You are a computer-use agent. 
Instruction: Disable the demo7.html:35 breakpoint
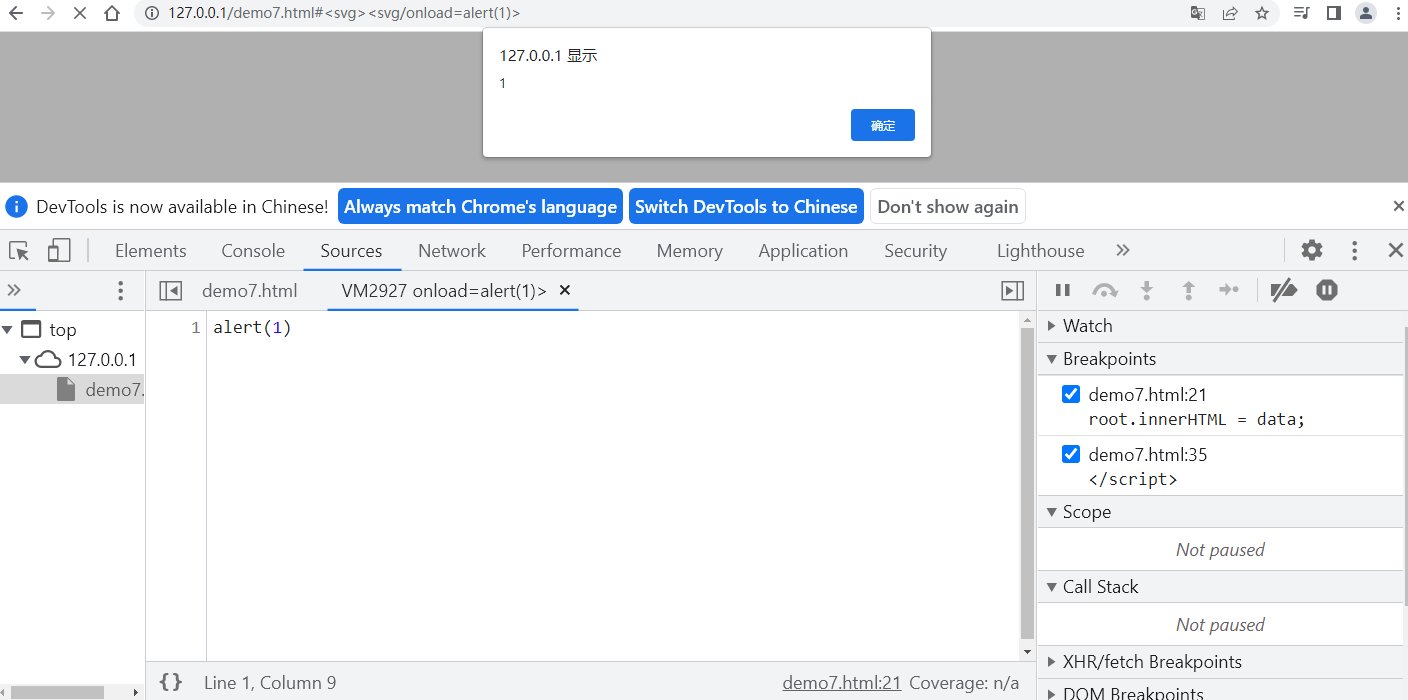click(1071, 454)
